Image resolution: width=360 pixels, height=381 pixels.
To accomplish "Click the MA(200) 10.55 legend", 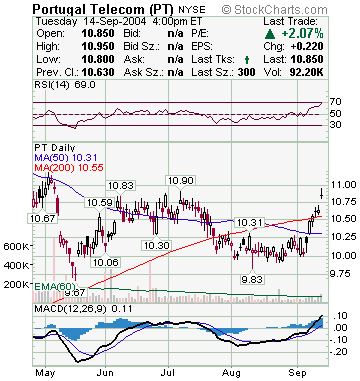I will pyautogui.click(x=69, y=168).
